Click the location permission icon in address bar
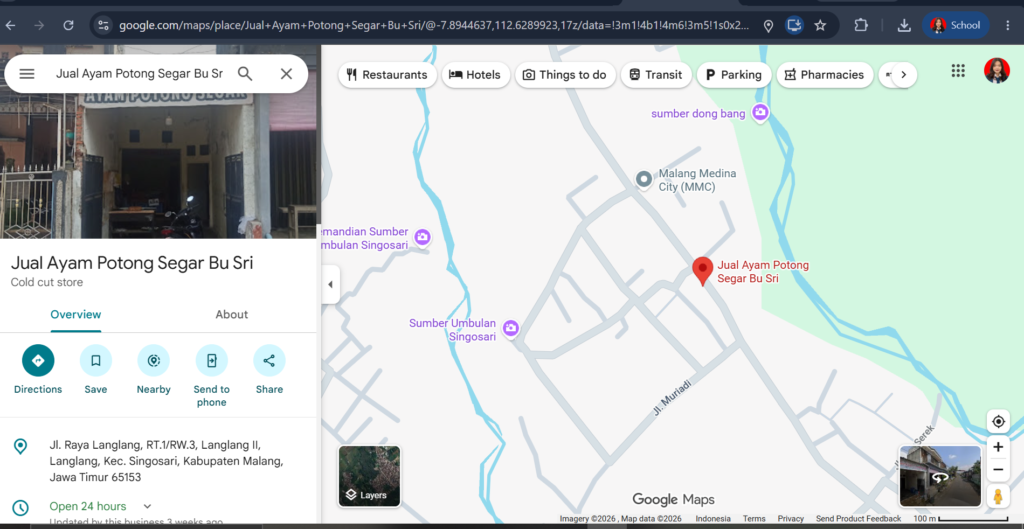This screenshot has height=529, width=1024. click(x=769, y=25)
